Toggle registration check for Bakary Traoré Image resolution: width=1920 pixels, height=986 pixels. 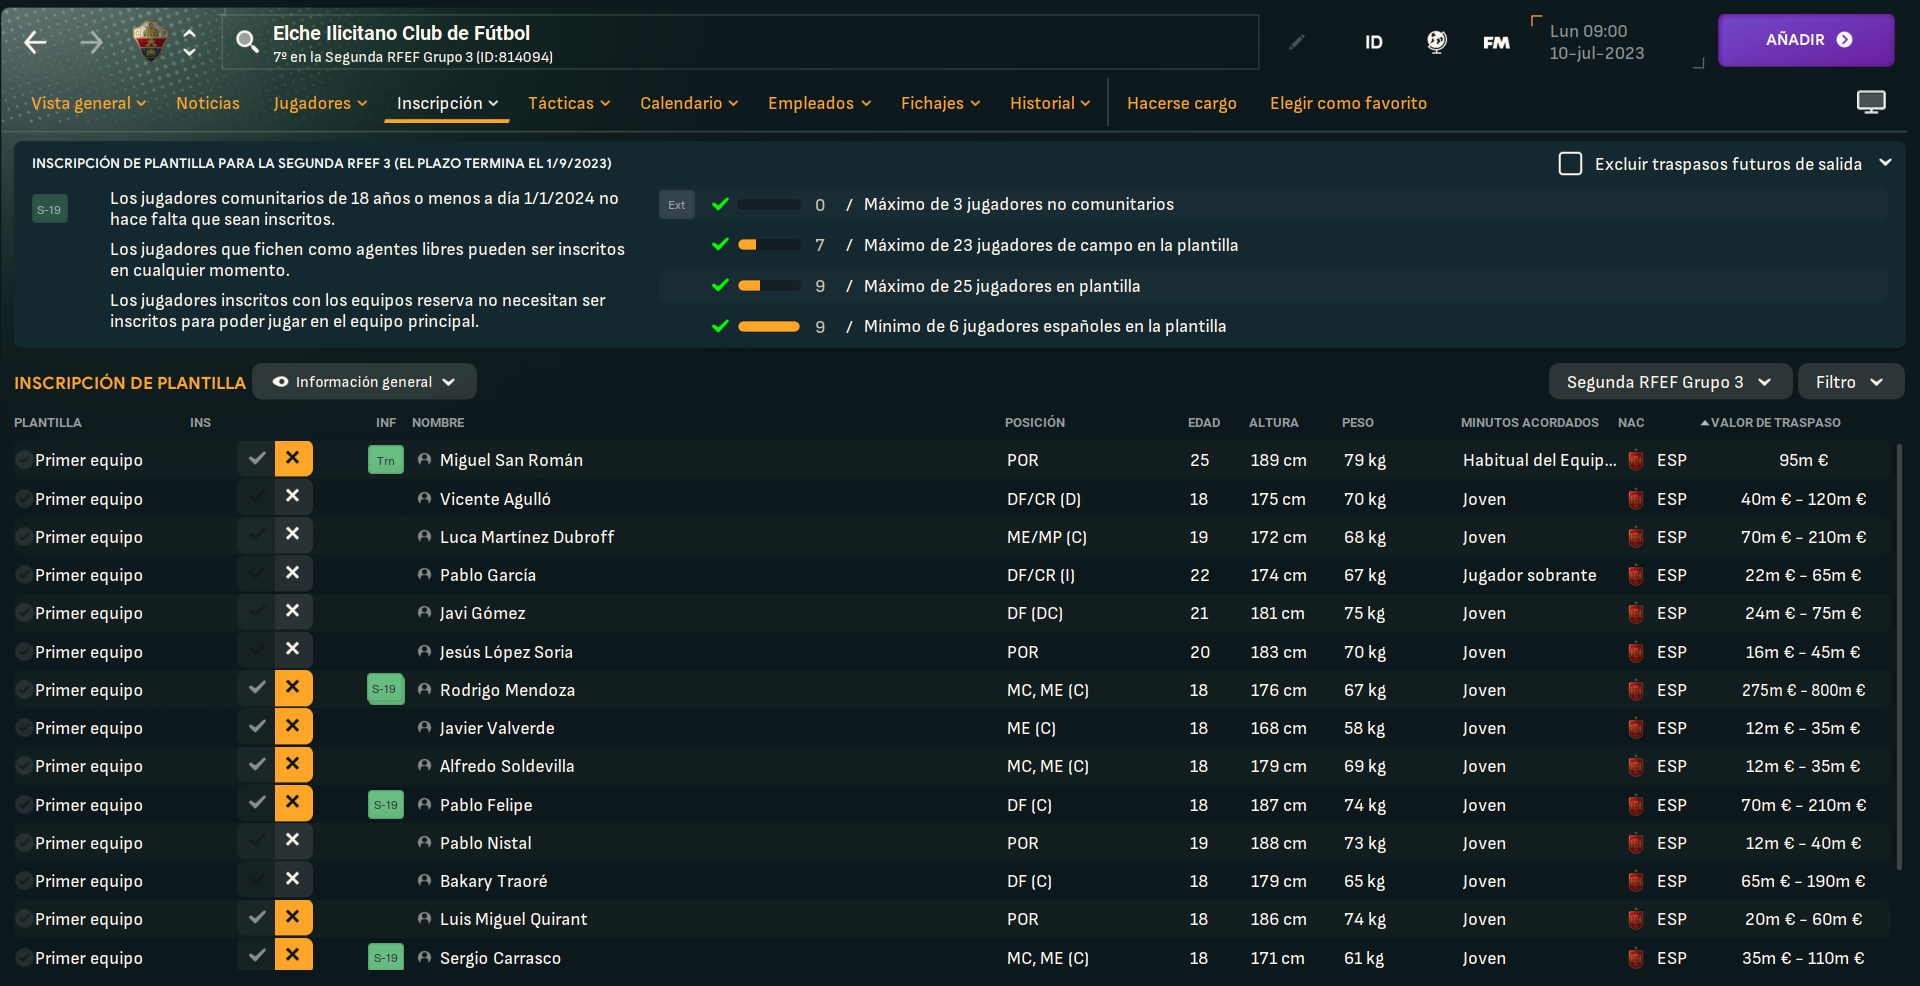[x=256, y=879]
